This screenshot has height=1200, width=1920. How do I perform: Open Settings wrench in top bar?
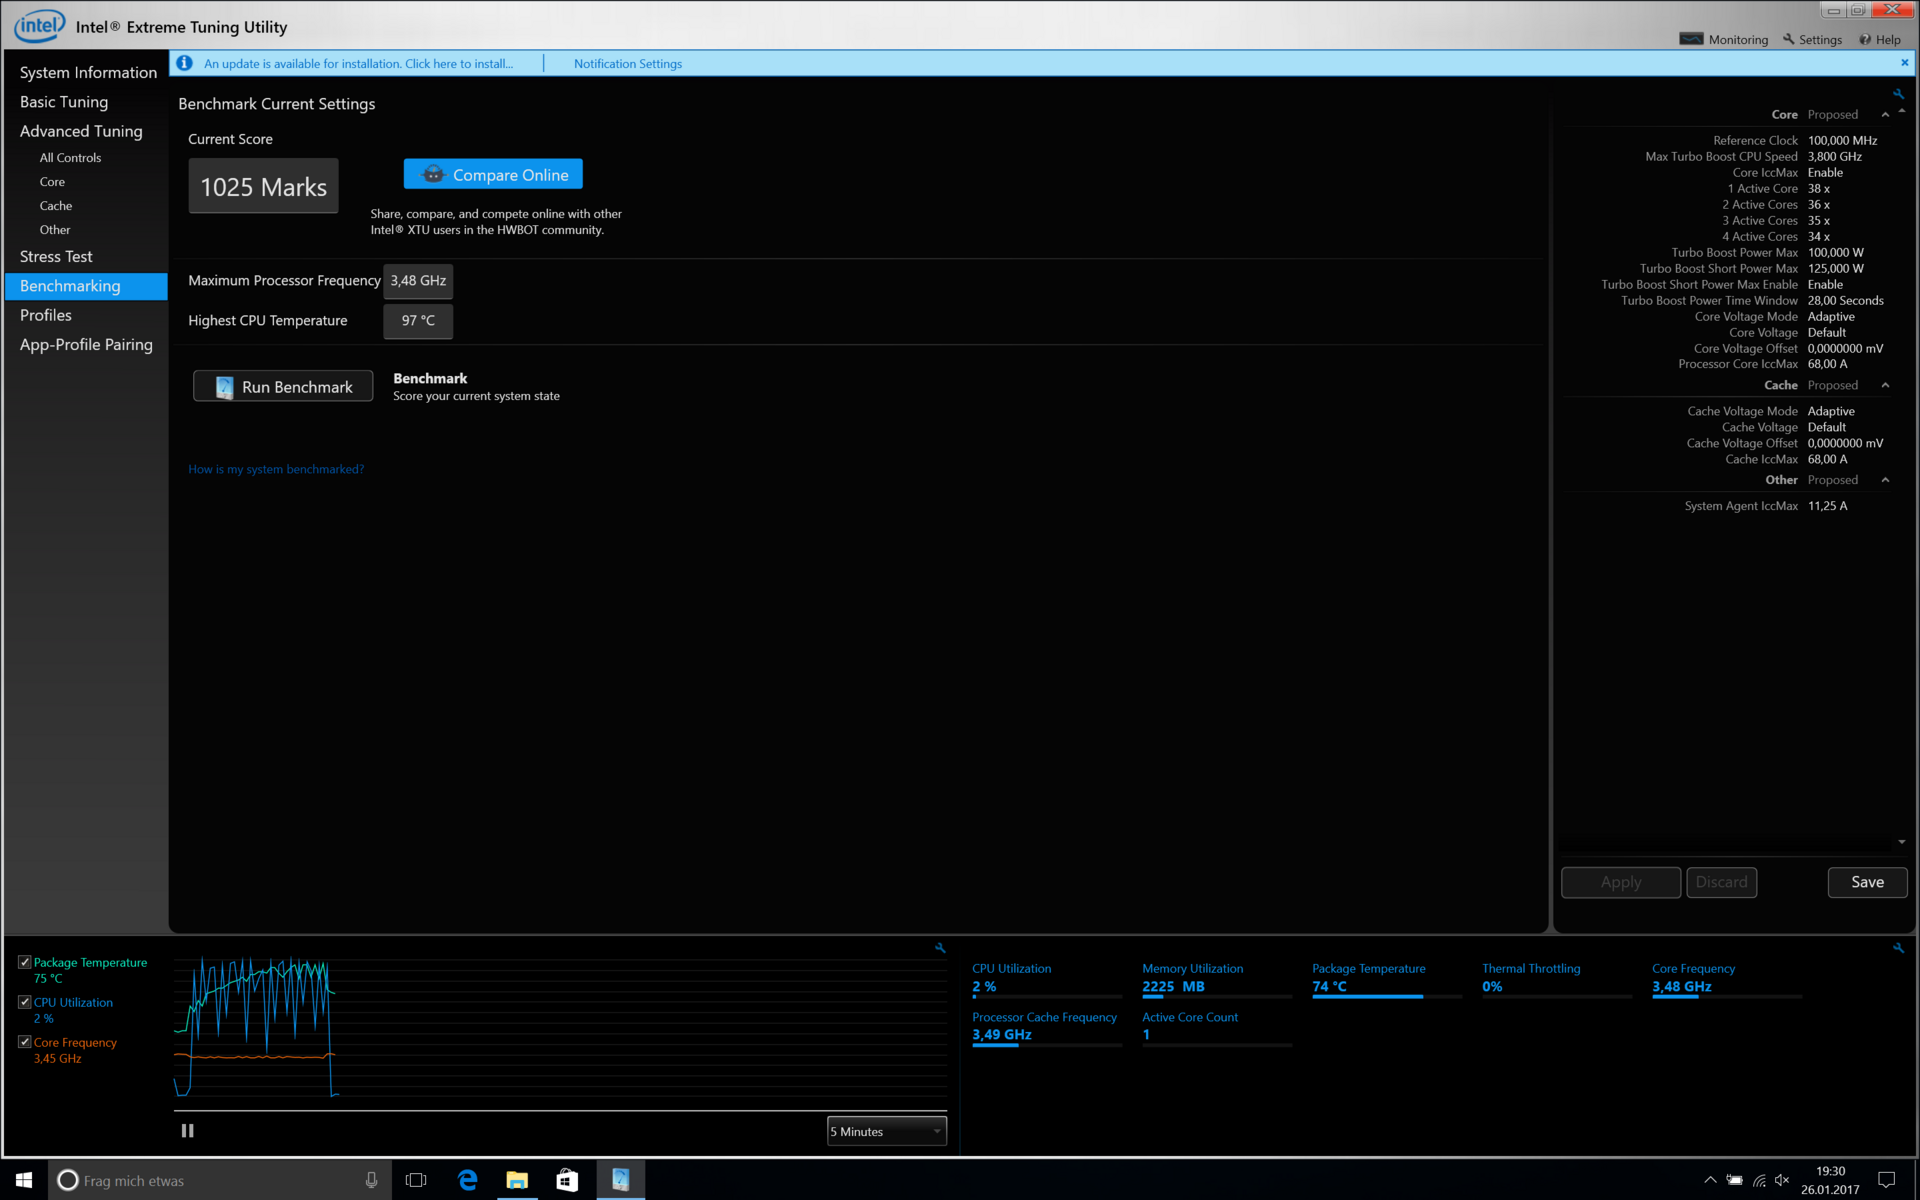1789,39
